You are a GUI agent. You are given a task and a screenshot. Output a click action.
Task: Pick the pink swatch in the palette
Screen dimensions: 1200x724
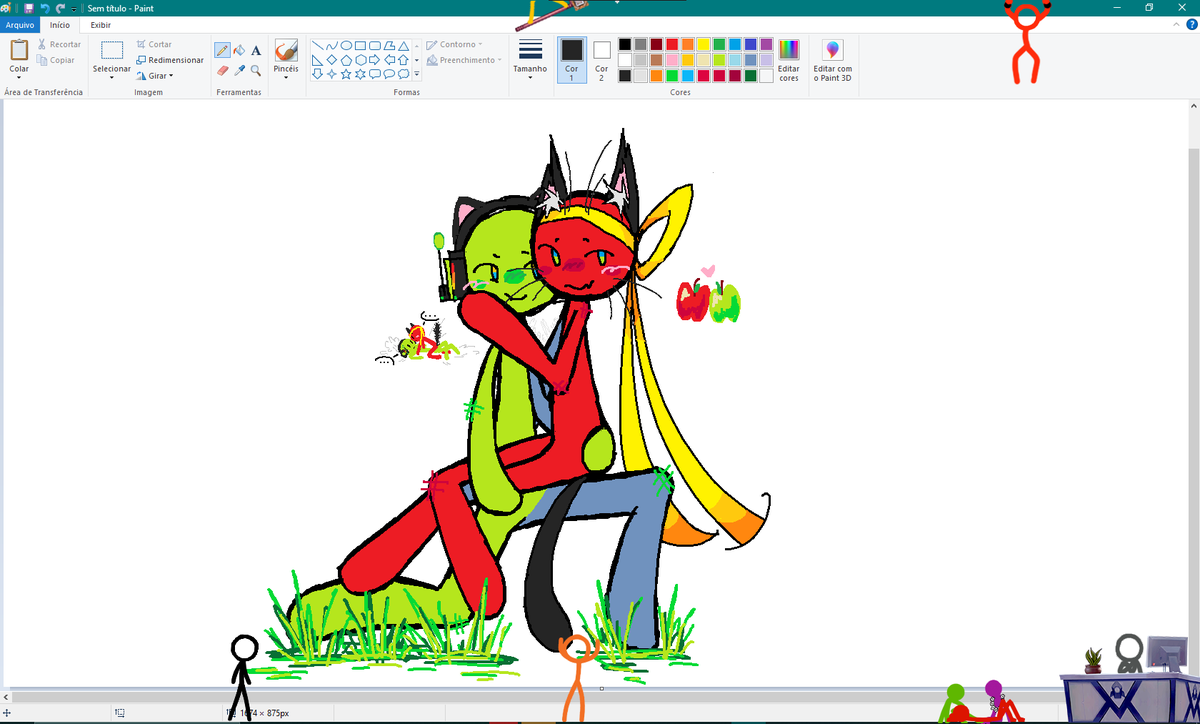pos(672,60)
